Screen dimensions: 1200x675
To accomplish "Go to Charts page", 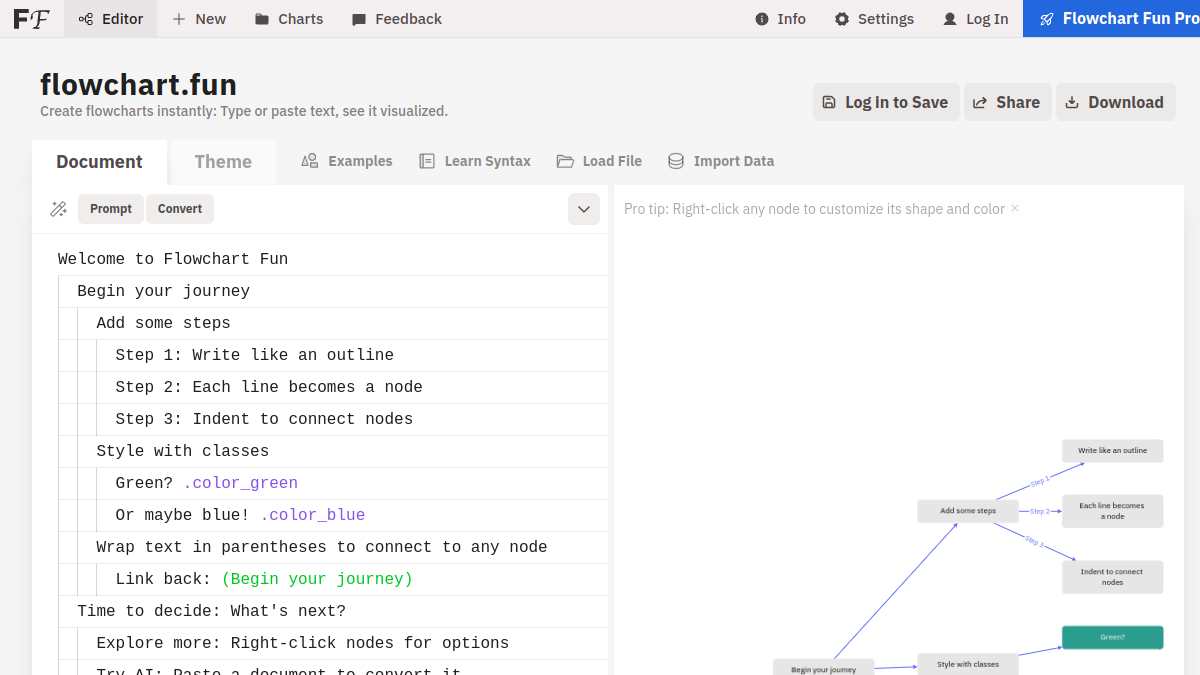I will pyautogui.click(x=289, y=19).
